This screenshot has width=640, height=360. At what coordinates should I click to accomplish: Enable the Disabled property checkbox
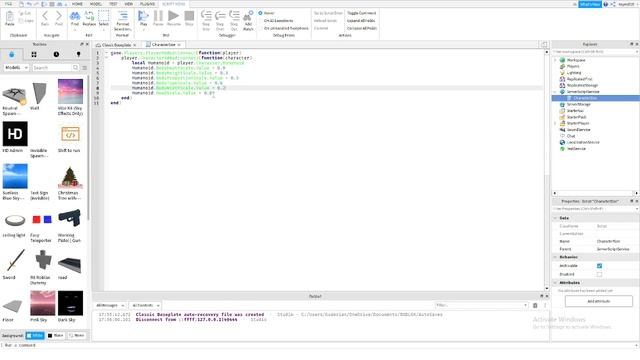tap(600, 274)
